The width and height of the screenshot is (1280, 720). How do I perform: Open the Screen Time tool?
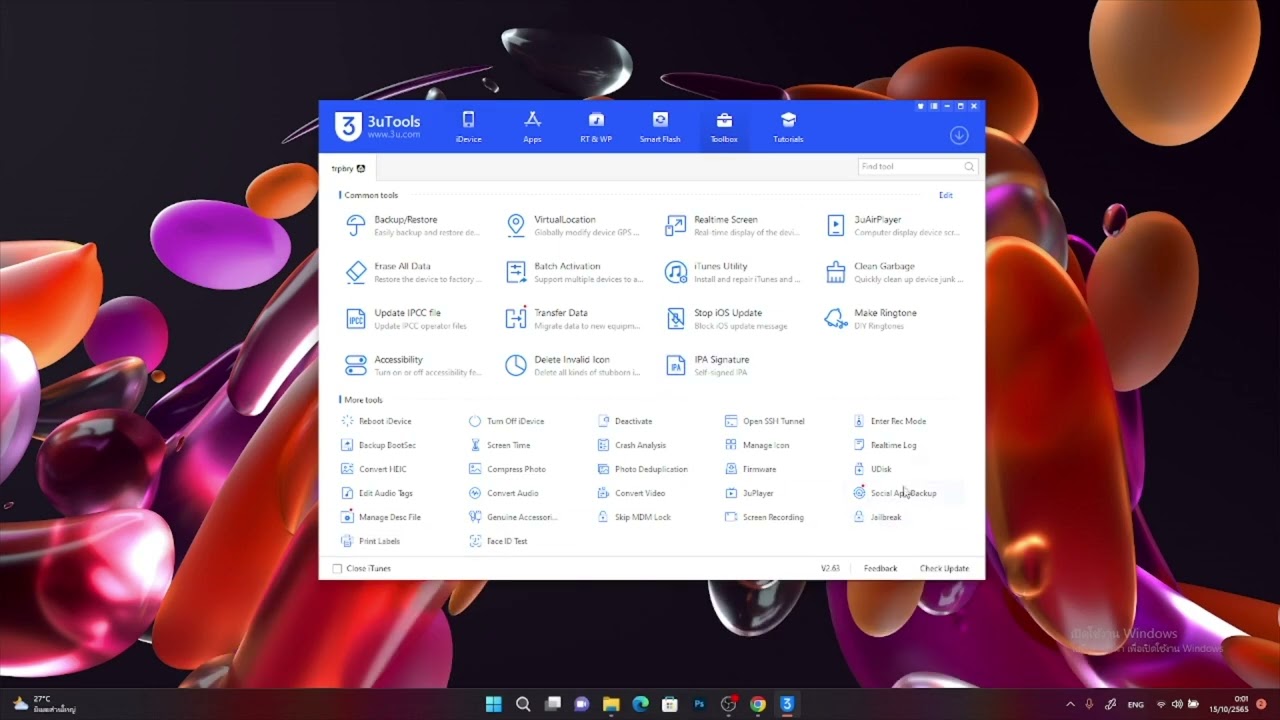click(x=500, y=445)
